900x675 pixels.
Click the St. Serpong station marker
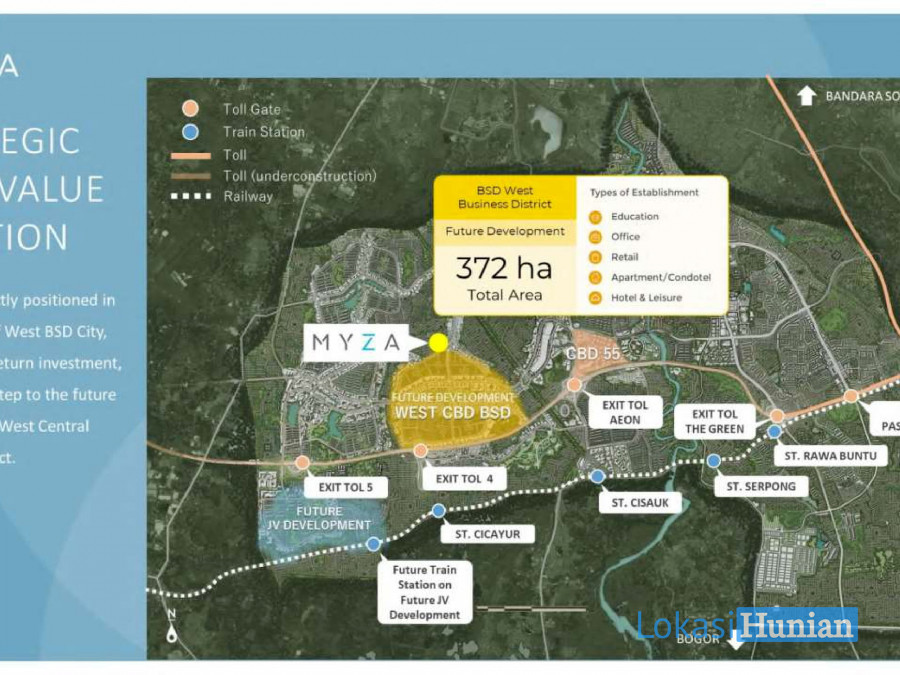[713, 460]
